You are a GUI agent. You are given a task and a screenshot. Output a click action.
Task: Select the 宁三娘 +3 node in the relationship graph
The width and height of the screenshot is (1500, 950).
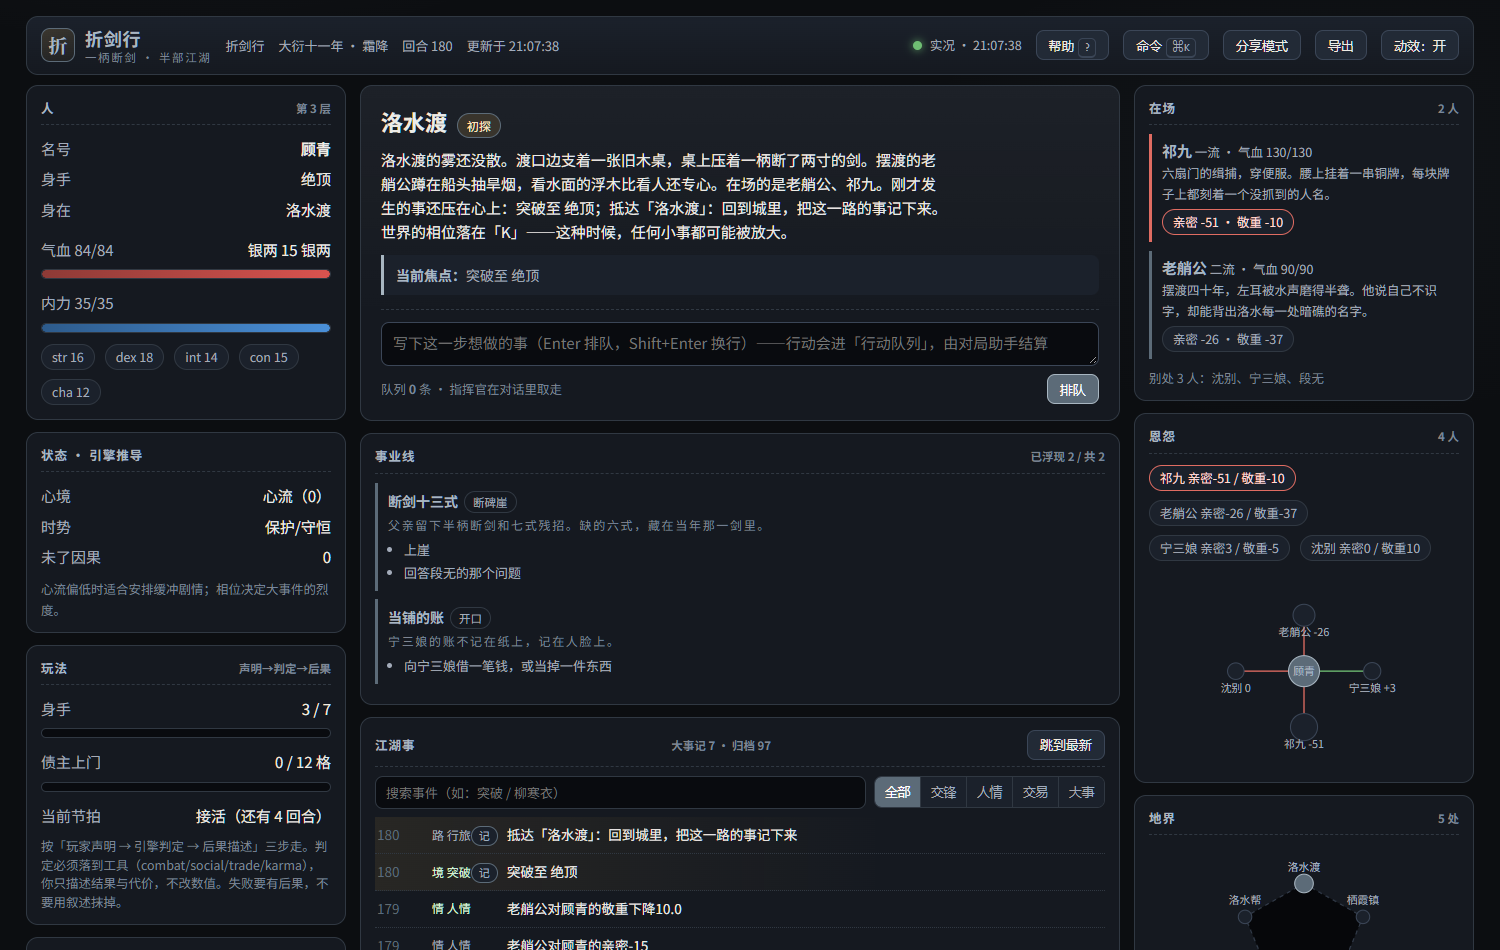[x=1372, y=671]
